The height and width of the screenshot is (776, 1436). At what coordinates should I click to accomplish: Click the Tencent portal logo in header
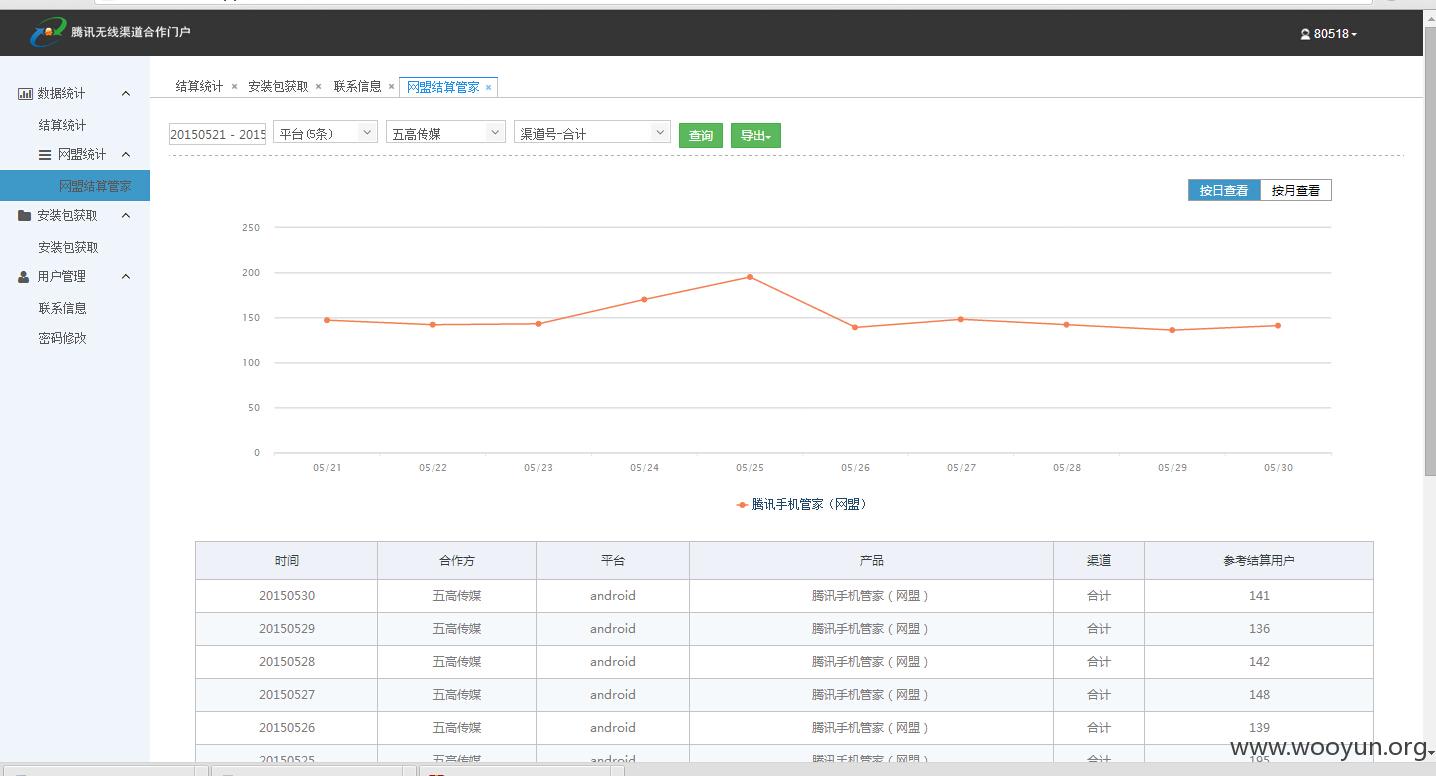(47, 33)
